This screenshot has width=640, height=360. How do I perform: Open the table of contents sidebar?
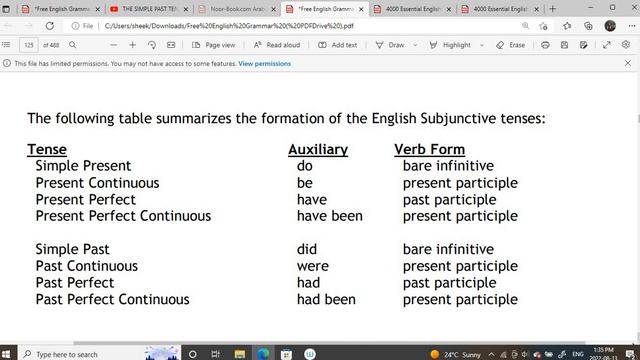tap(6, 45)
